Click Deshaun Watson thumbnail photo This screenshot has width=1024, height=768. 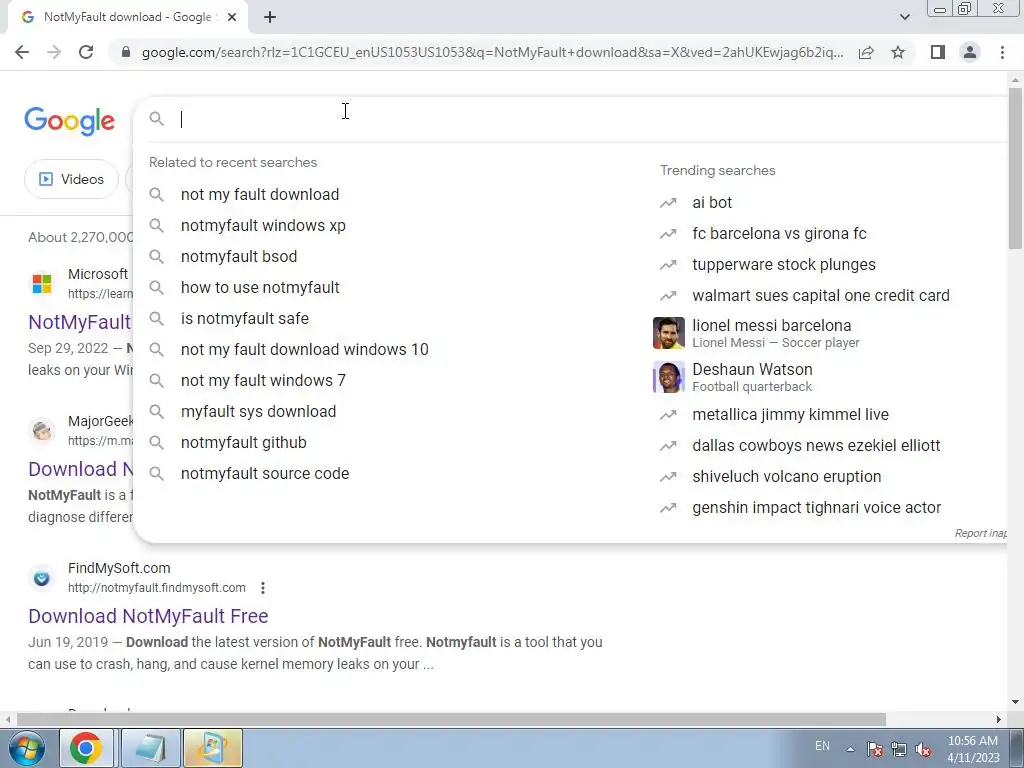(669, 377)
